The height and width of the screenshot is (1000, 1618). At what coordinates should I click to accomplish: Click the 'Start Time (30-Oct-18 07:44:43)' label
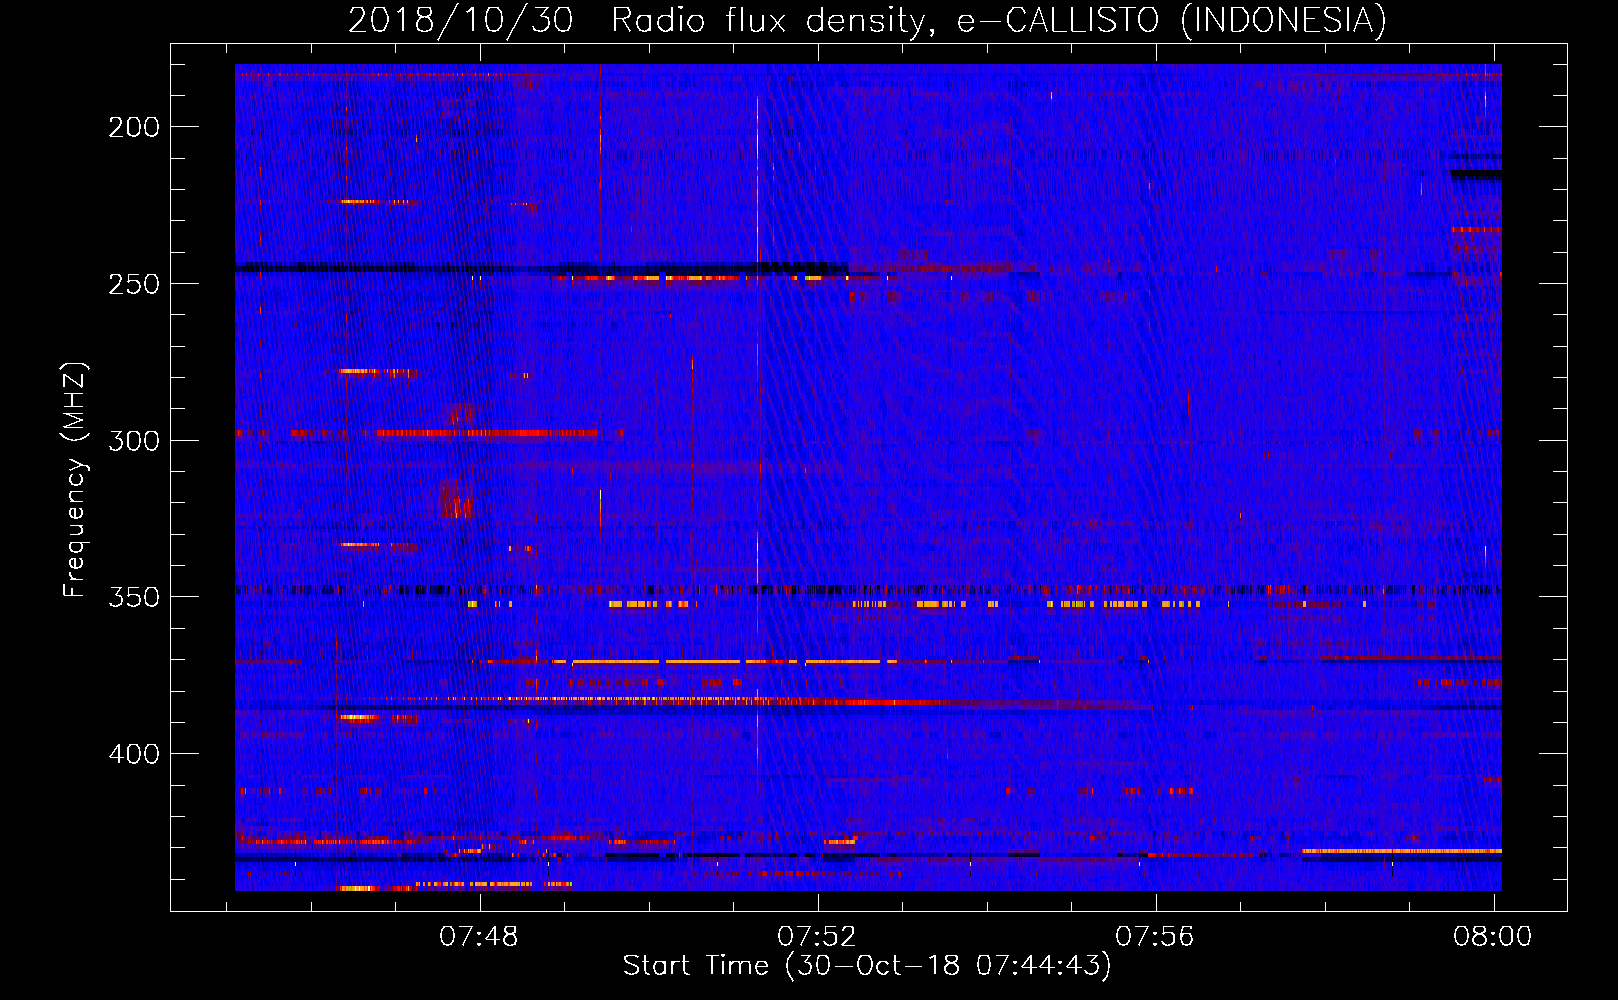coord(867,966)
